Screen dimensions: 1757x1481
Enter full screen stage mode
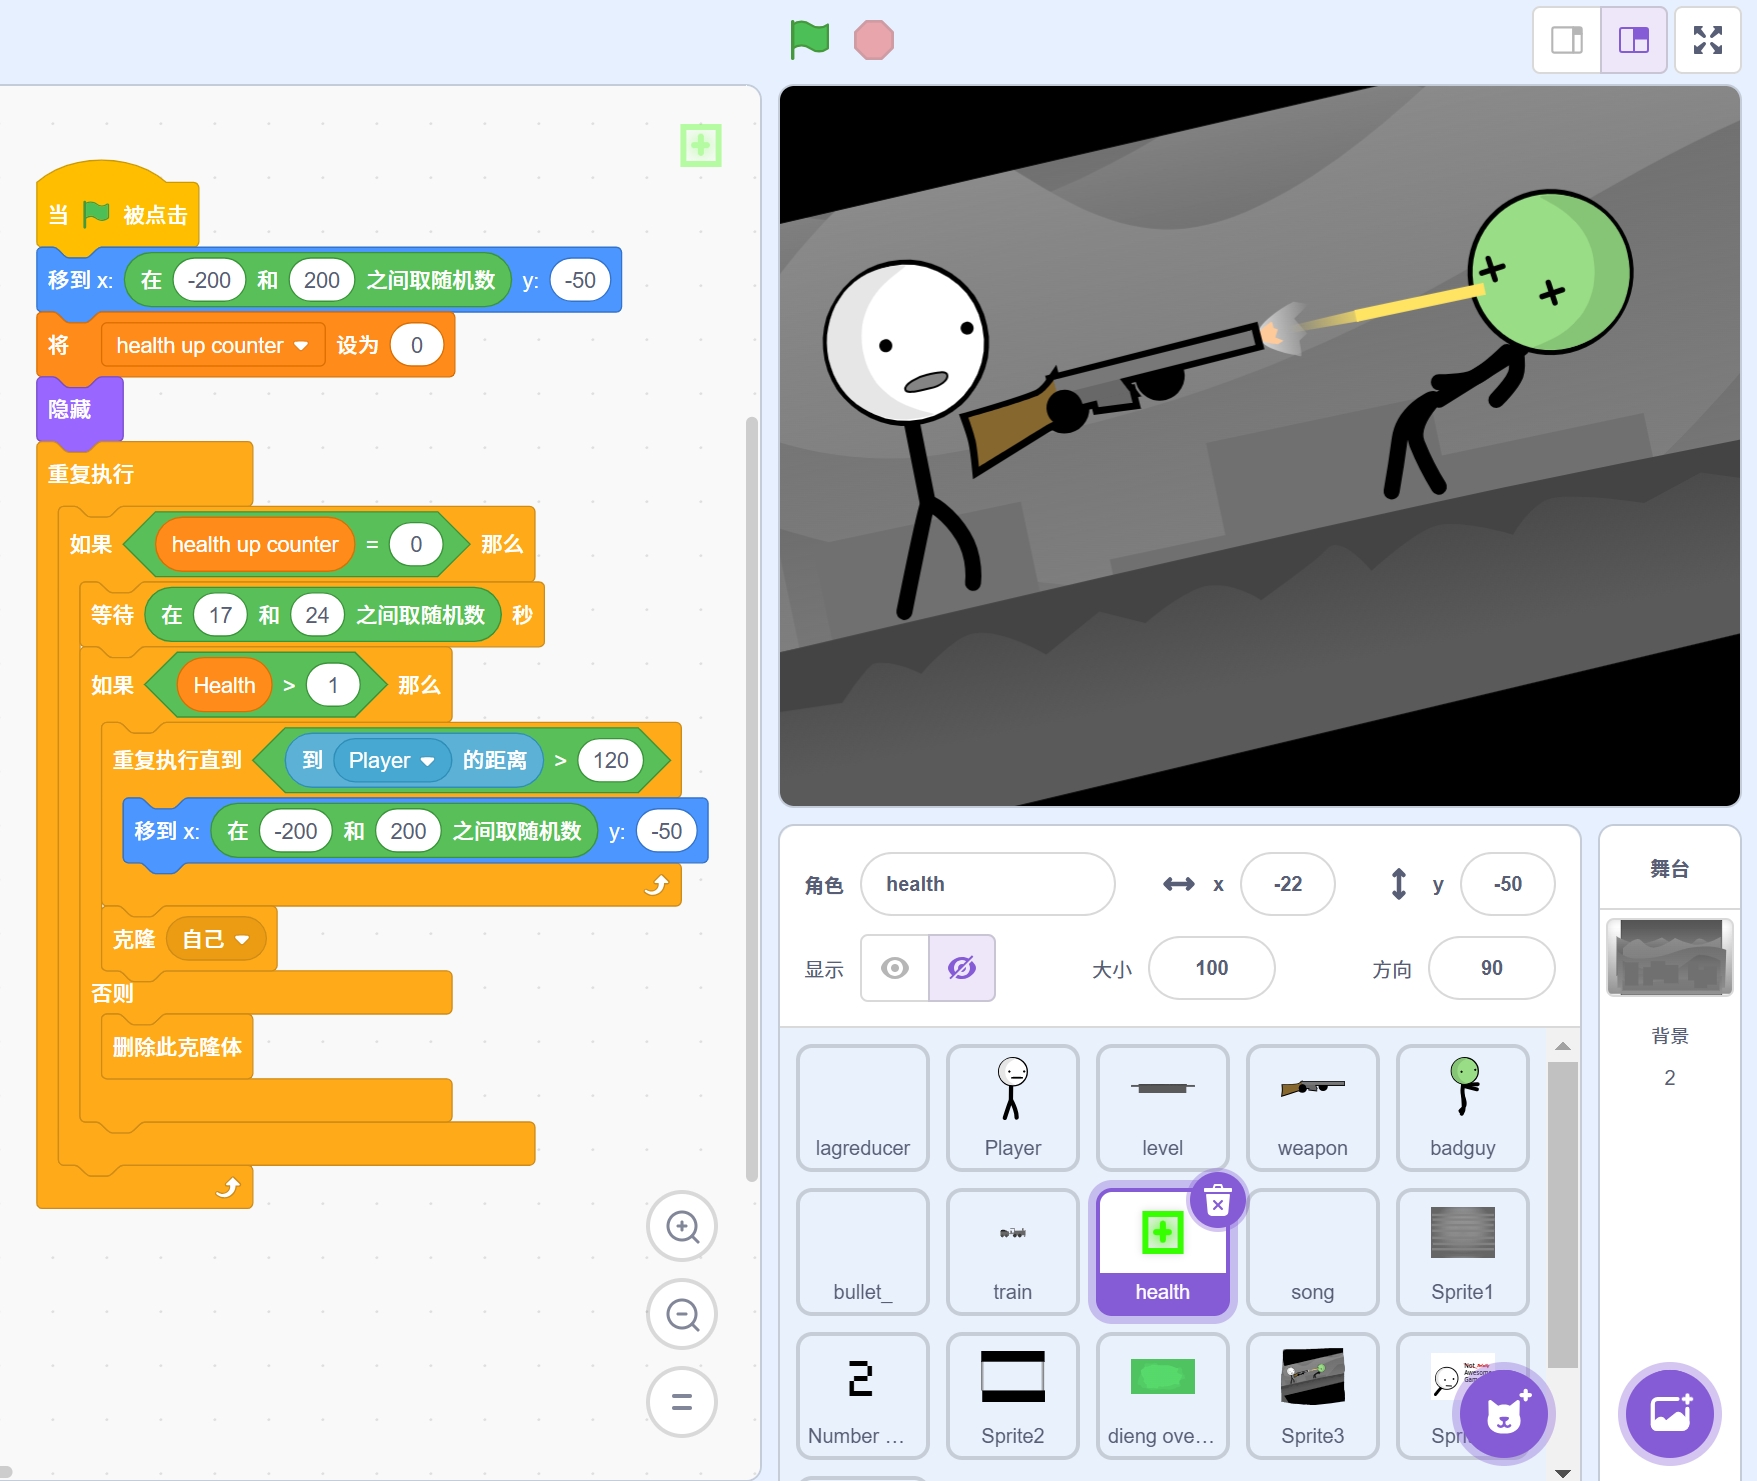point(1707,40)
